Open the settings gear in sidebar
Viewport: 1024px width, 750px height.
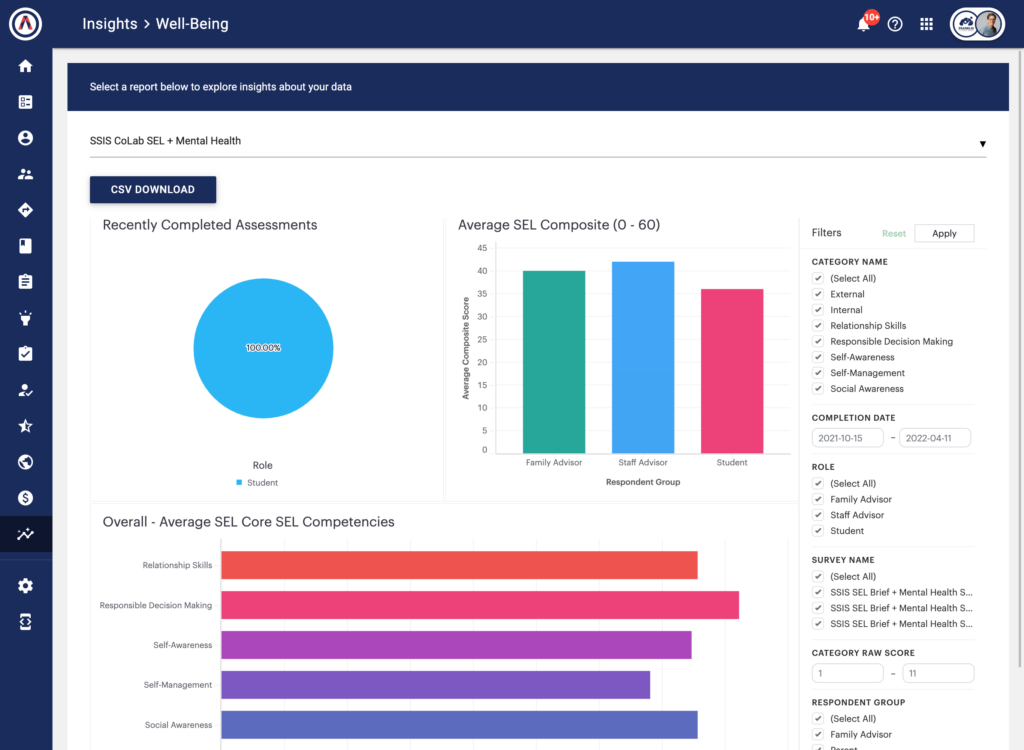(25, 585)
